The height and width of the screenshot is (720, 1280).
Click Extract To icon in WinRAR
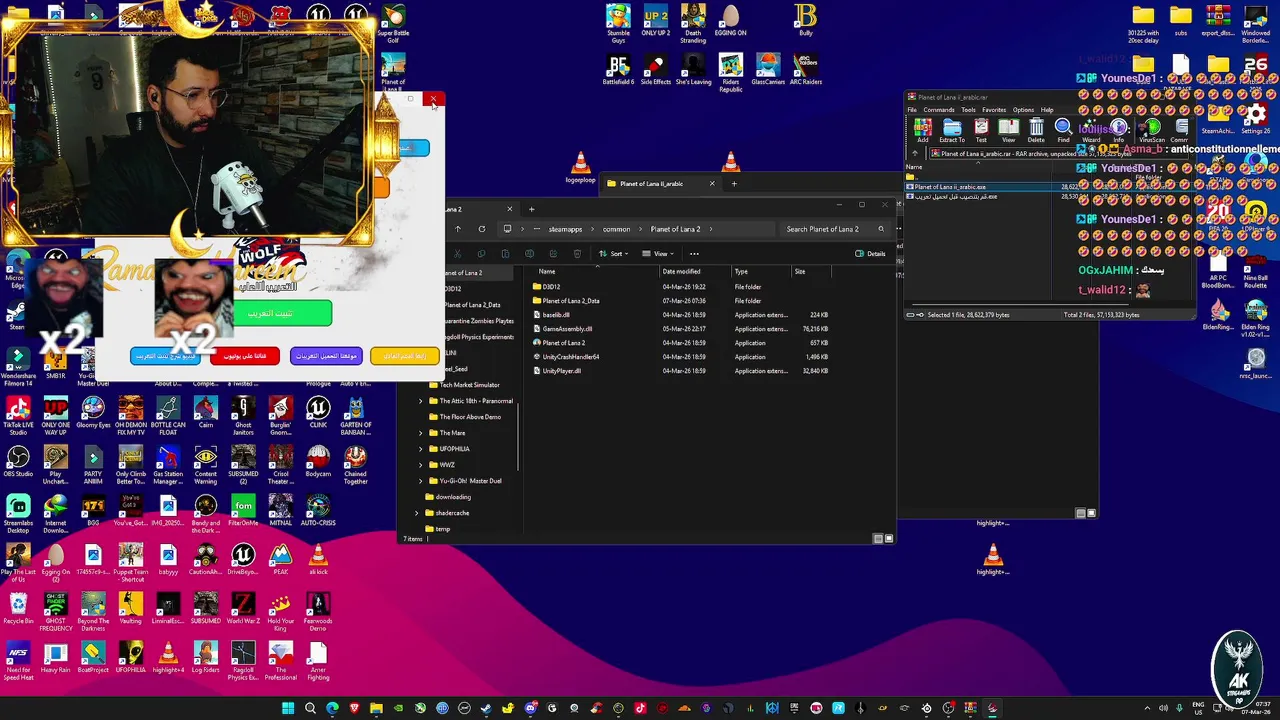coord(952,130)
